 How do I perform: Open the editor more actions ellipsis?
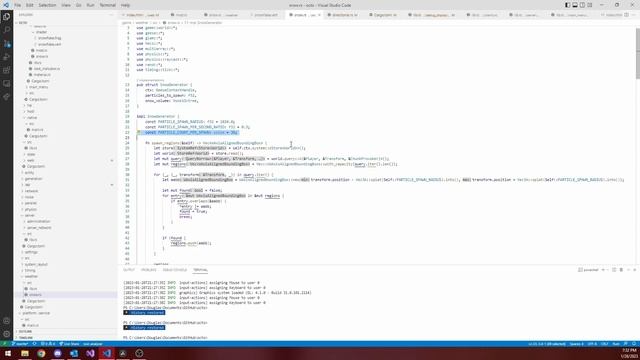(x=634, y=15)
